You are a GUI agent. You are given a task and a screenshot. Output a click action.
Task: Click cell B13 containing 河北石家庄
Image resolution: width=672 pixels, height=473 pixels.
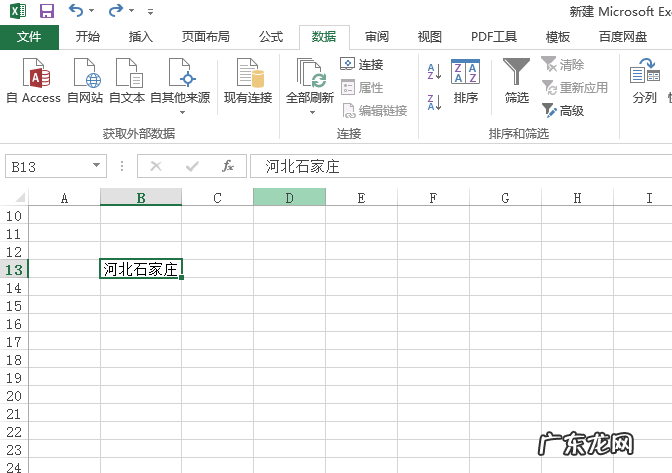pos(141,269)
